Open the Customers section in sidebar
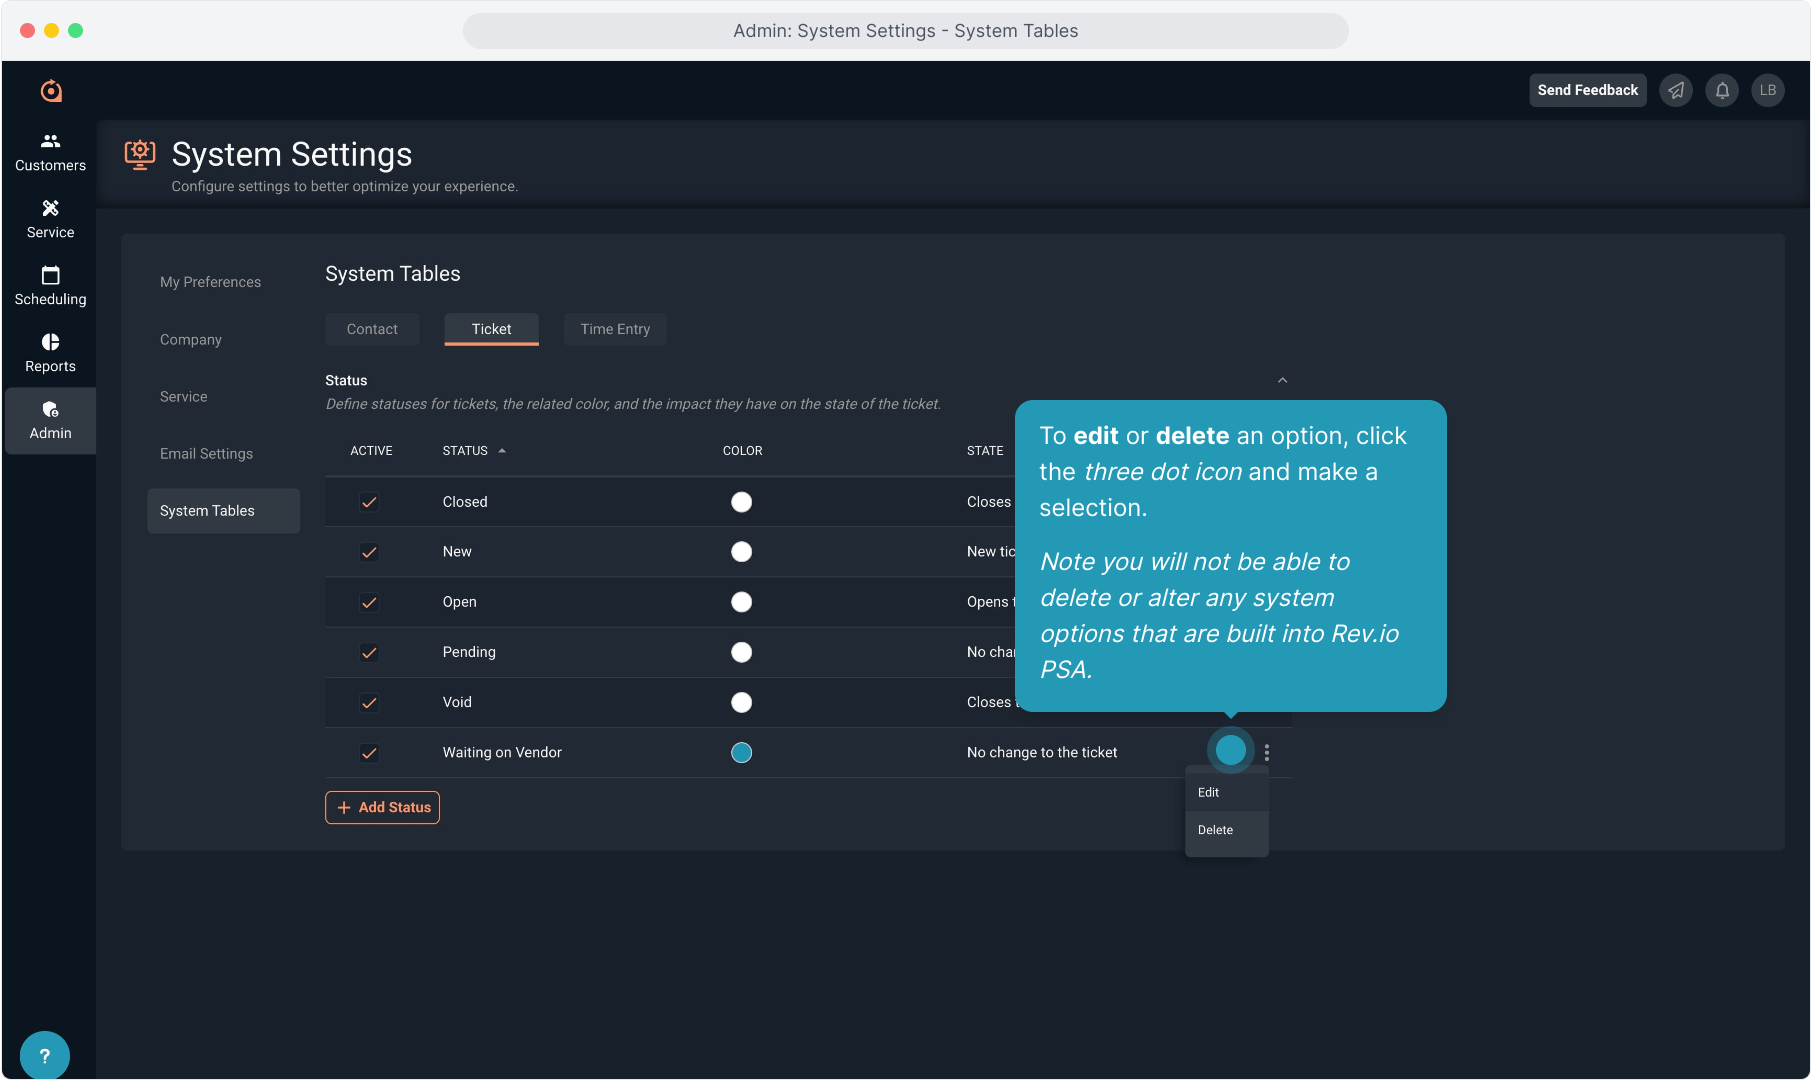The height and width of the screenshot is (1080, 1812). tap(50, 152)
